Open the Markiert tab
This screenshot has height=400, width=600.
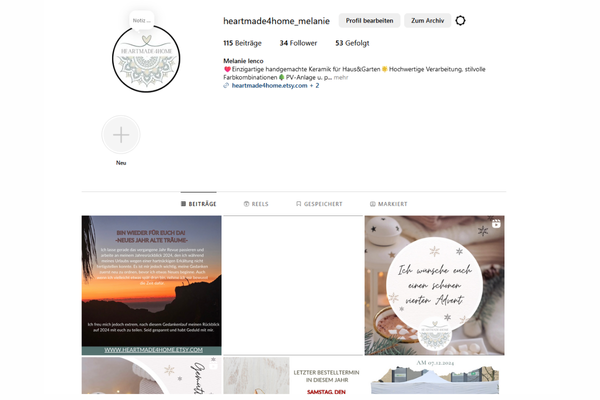pos(388,204)
